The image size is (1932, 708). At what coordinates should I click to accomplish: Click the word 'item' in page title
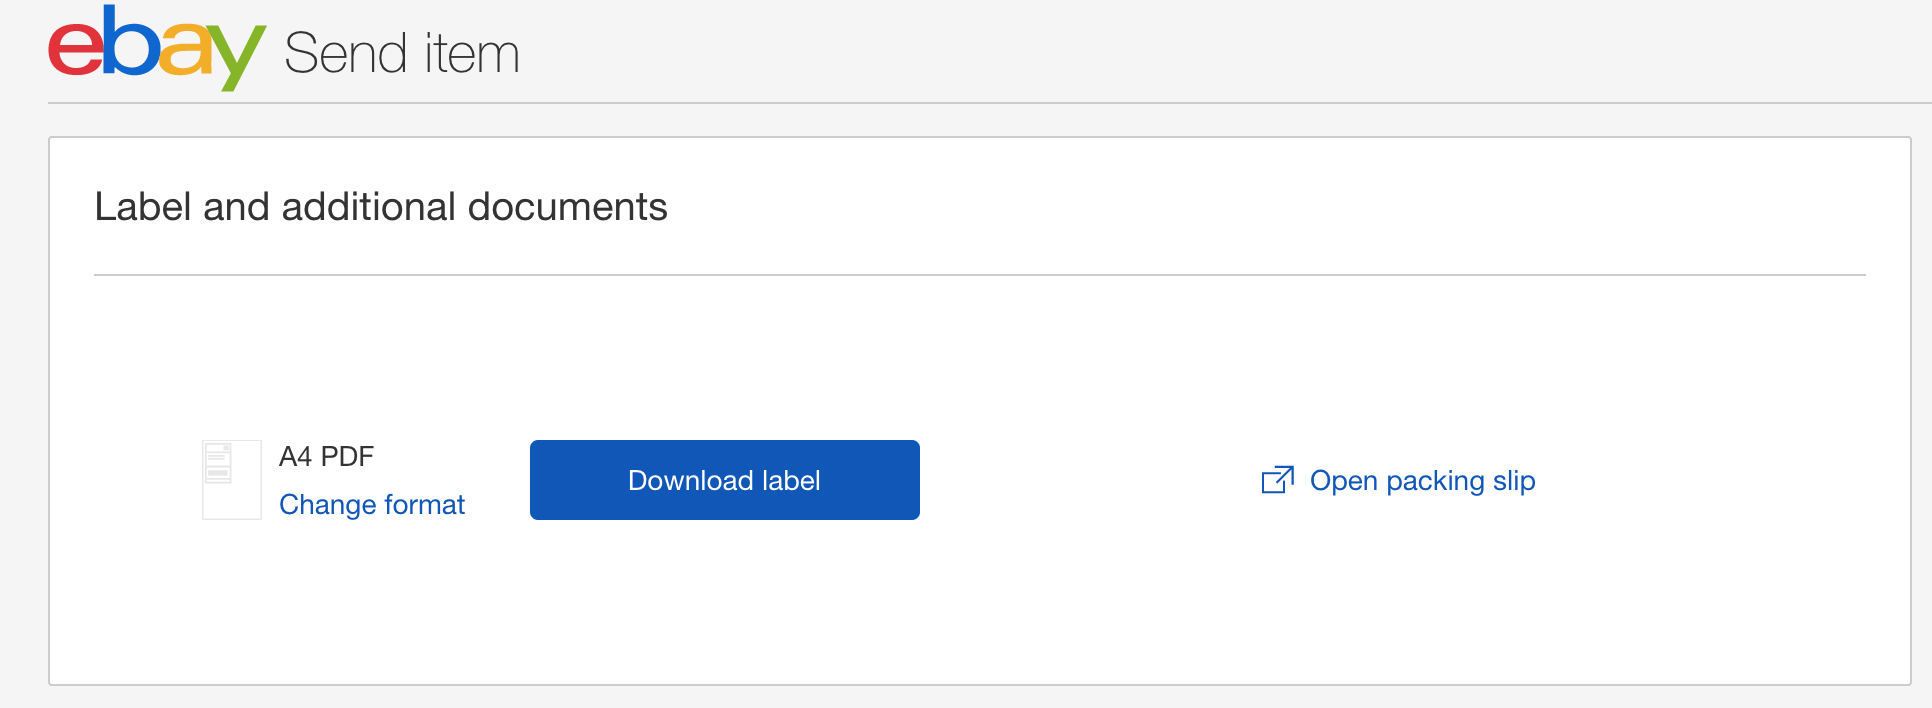472,53
